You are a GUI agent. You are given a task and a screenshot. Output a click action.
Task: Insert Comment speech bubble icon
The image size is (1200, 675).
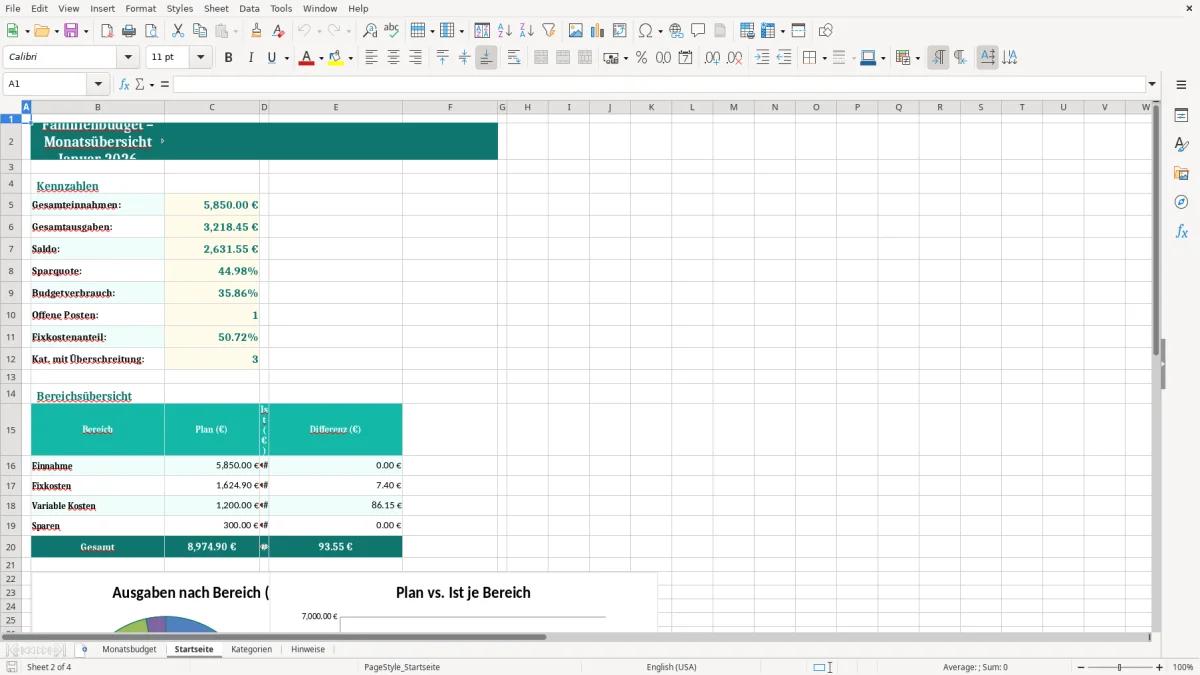699,31
